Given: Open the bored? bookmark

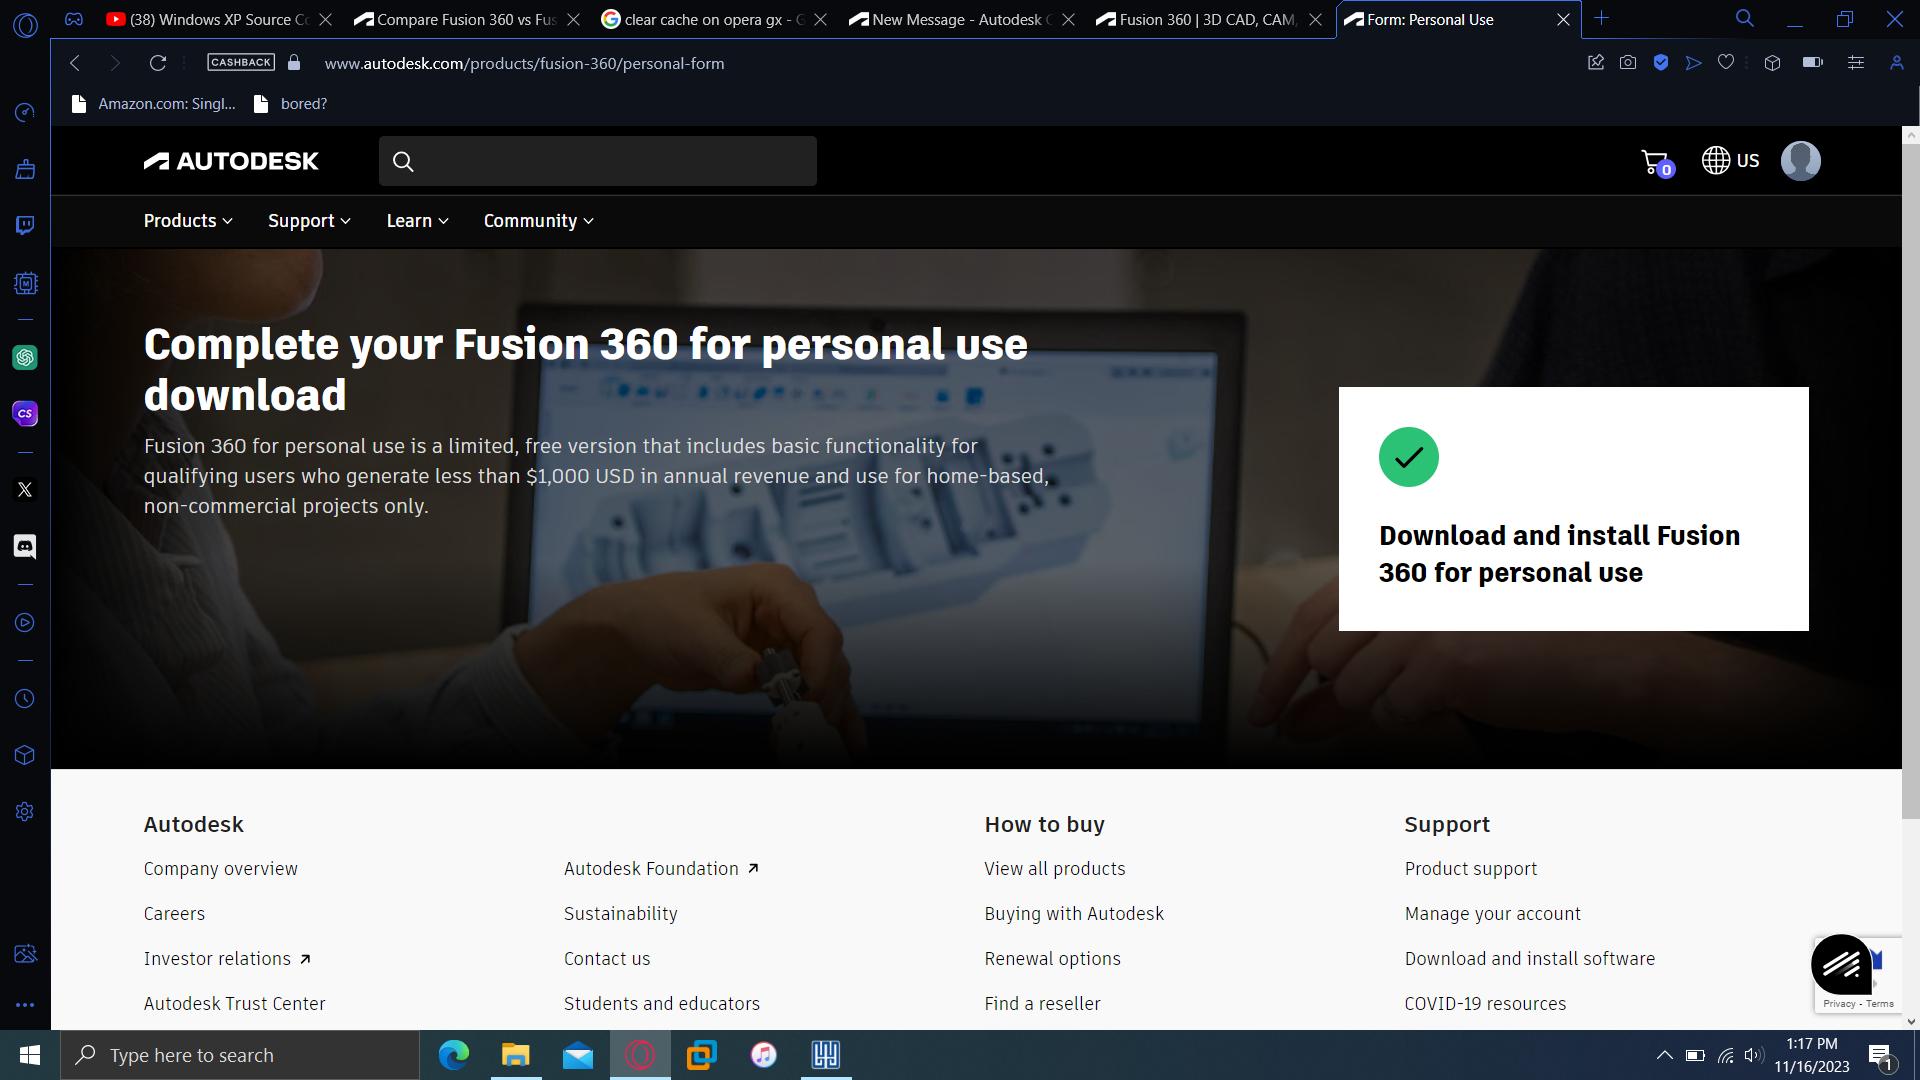Looking at the screenshot, I should click(291, 104).
